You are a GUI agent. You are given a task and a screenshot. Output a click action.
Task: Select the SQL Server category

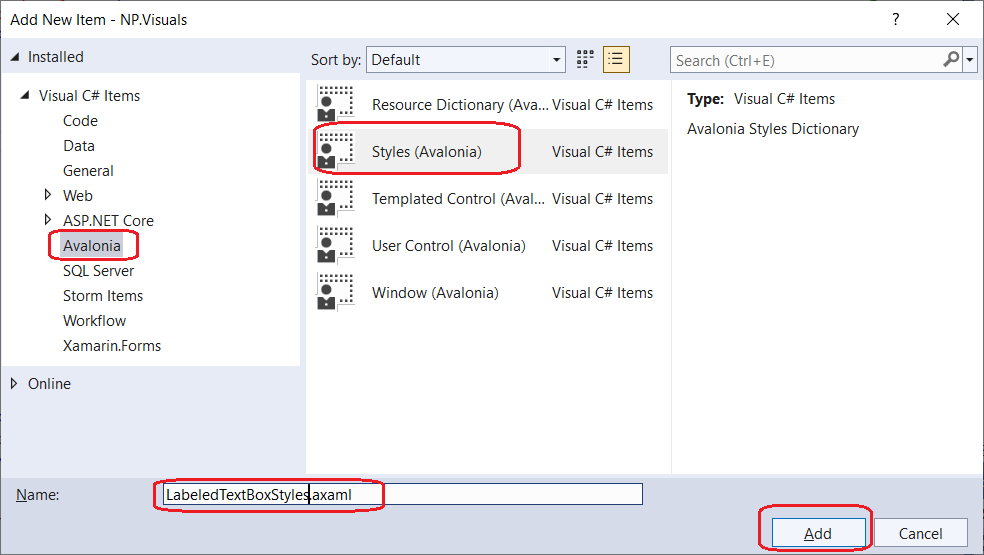[x=99, y=271]
